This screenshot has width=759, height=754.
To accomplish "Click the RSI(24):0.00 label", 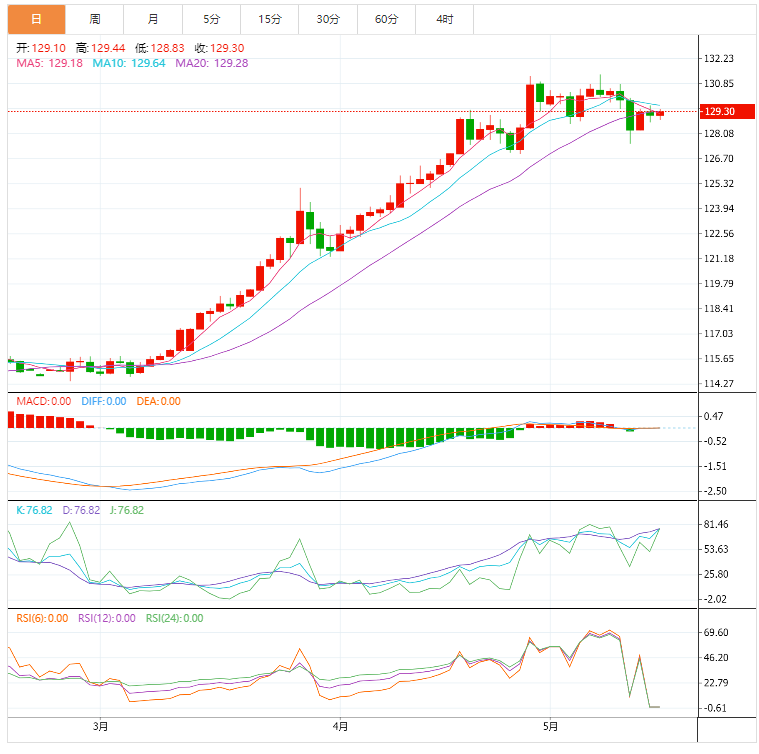I will pyautogui.click(x=174, y=618).
